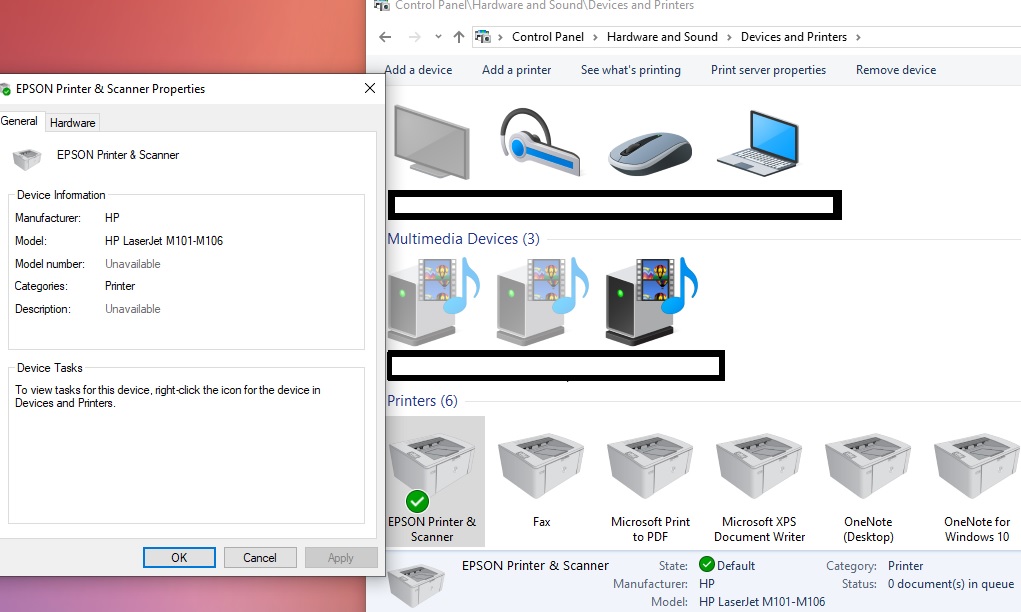Select the wireless mouse device icon
The width and height of the screenshot is (1021, 612).
(x=650, y=153)
